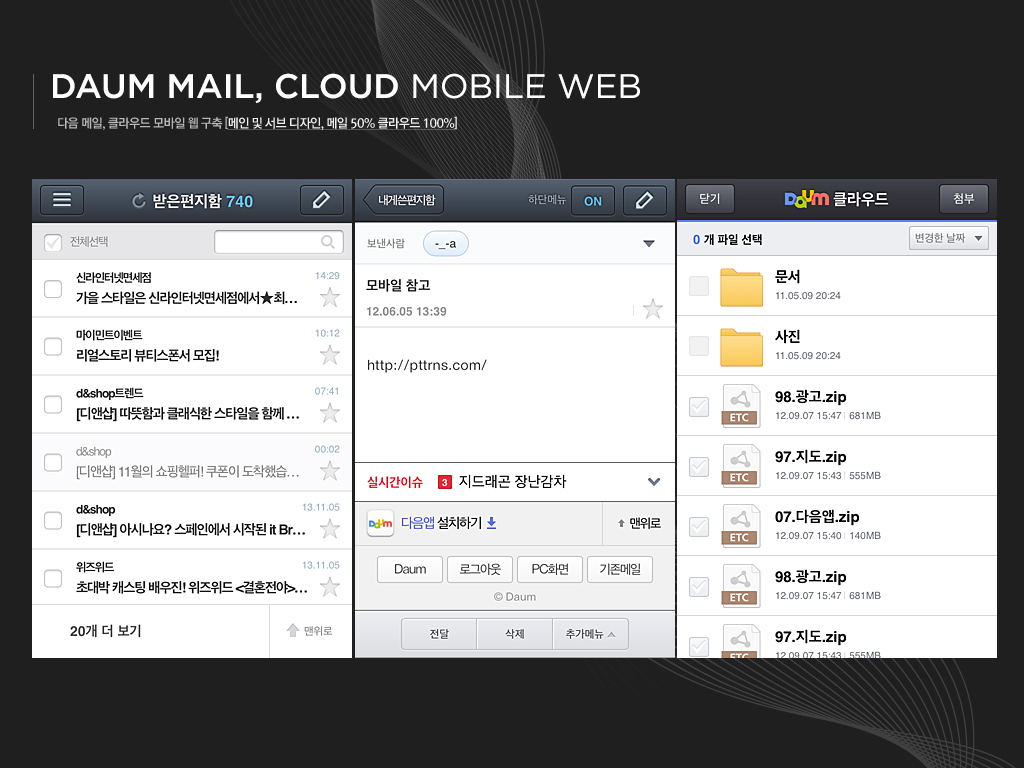Star the 신라인터넷면세점 email

pyautogui.click(x=330, y=297)
